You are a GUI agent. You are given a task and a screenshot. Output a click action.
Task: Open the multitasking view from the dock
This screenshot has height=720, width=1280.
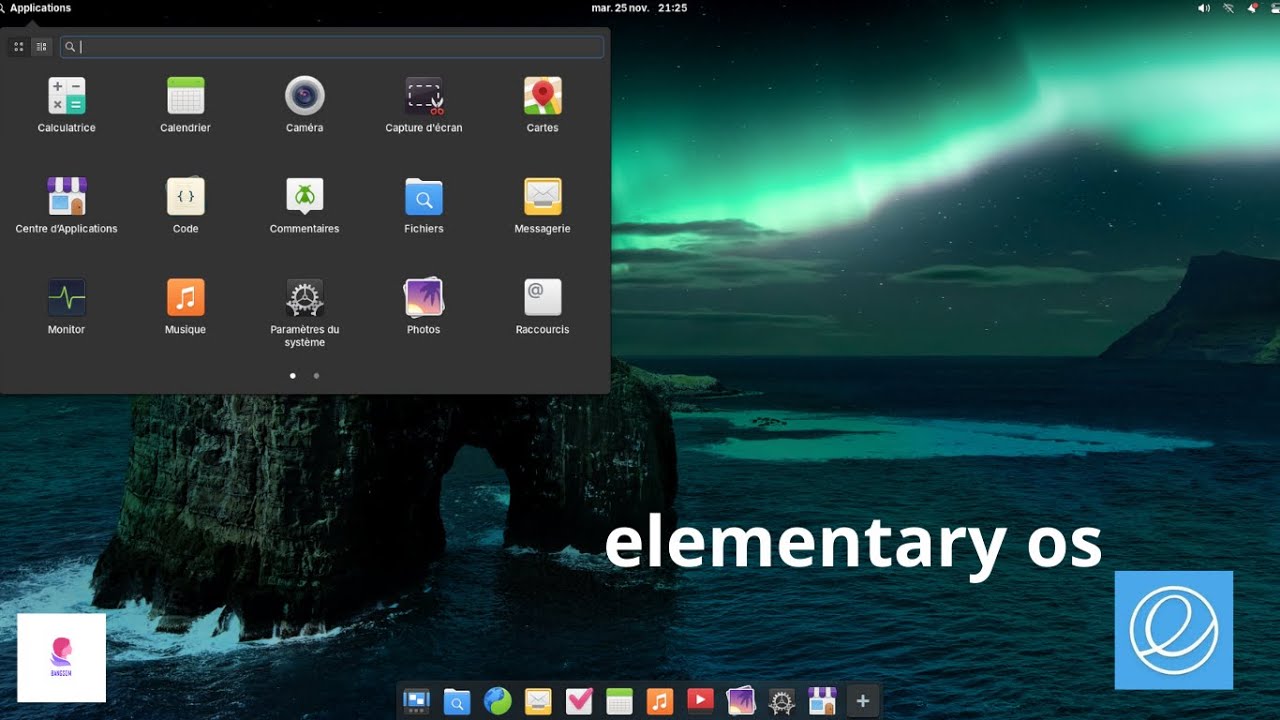pyautogui.click(x=416, y=701)
